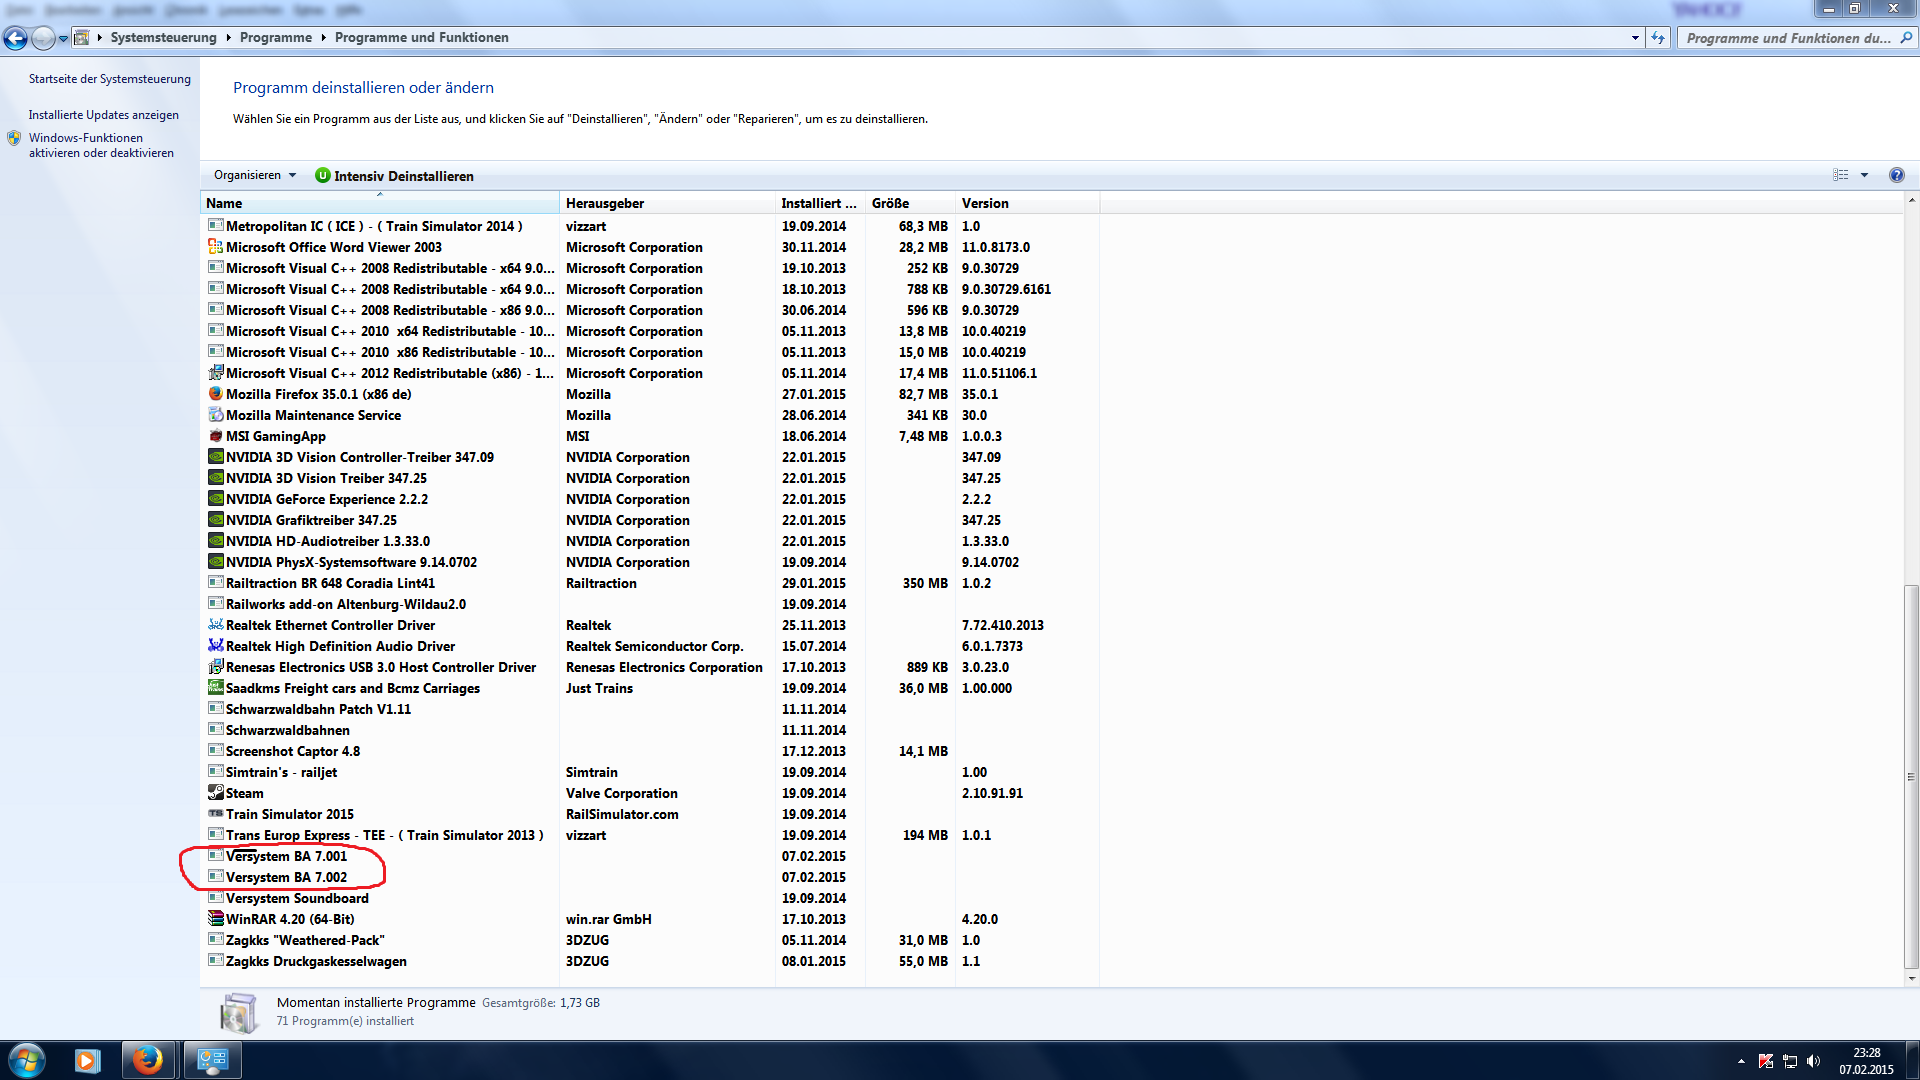
Task: Click the back navigation arrow button
Action: click(x=15, y=38)
